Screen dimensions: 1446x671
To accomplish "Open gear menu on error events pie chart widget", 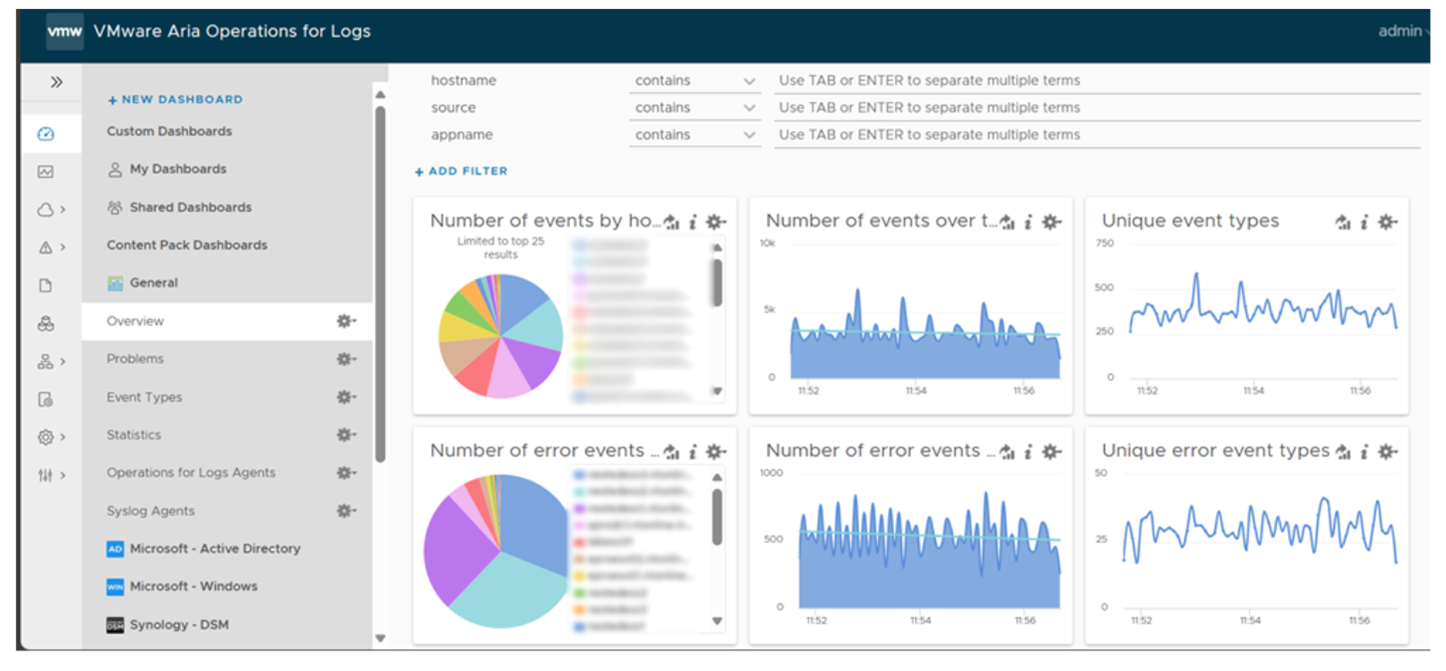I will 715,452.
